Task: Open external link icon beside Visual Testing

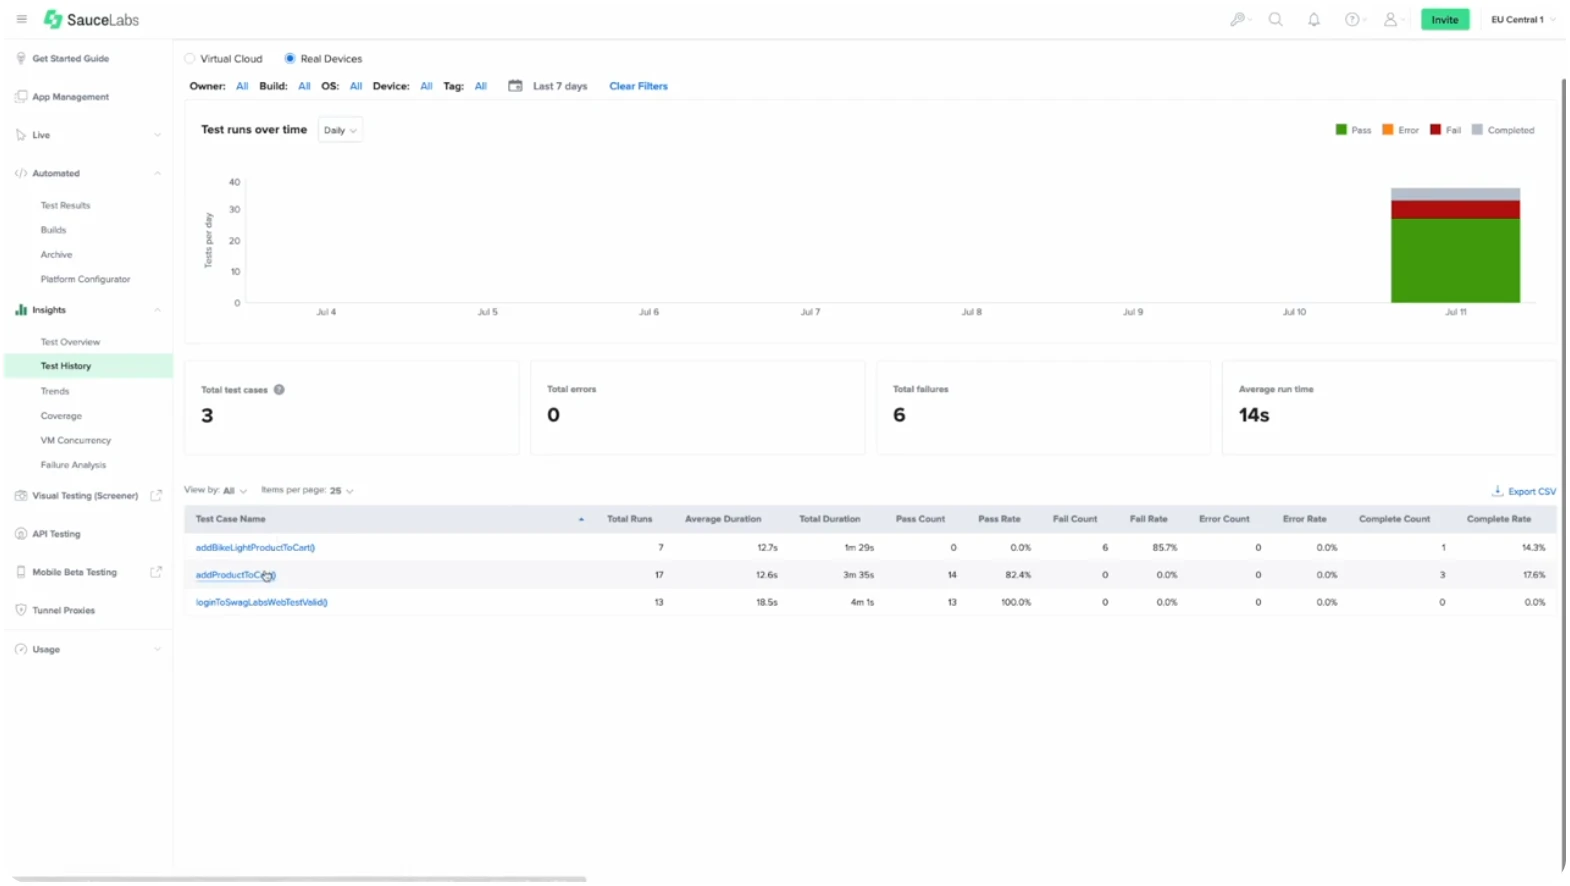Action: (x=156, y=495)
